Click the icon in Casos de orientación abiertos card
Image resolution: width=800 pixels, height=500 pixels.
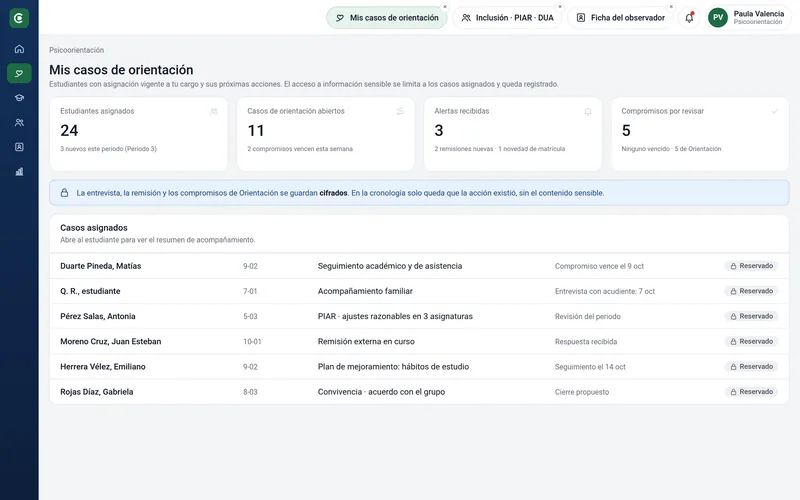pos(401,111)
